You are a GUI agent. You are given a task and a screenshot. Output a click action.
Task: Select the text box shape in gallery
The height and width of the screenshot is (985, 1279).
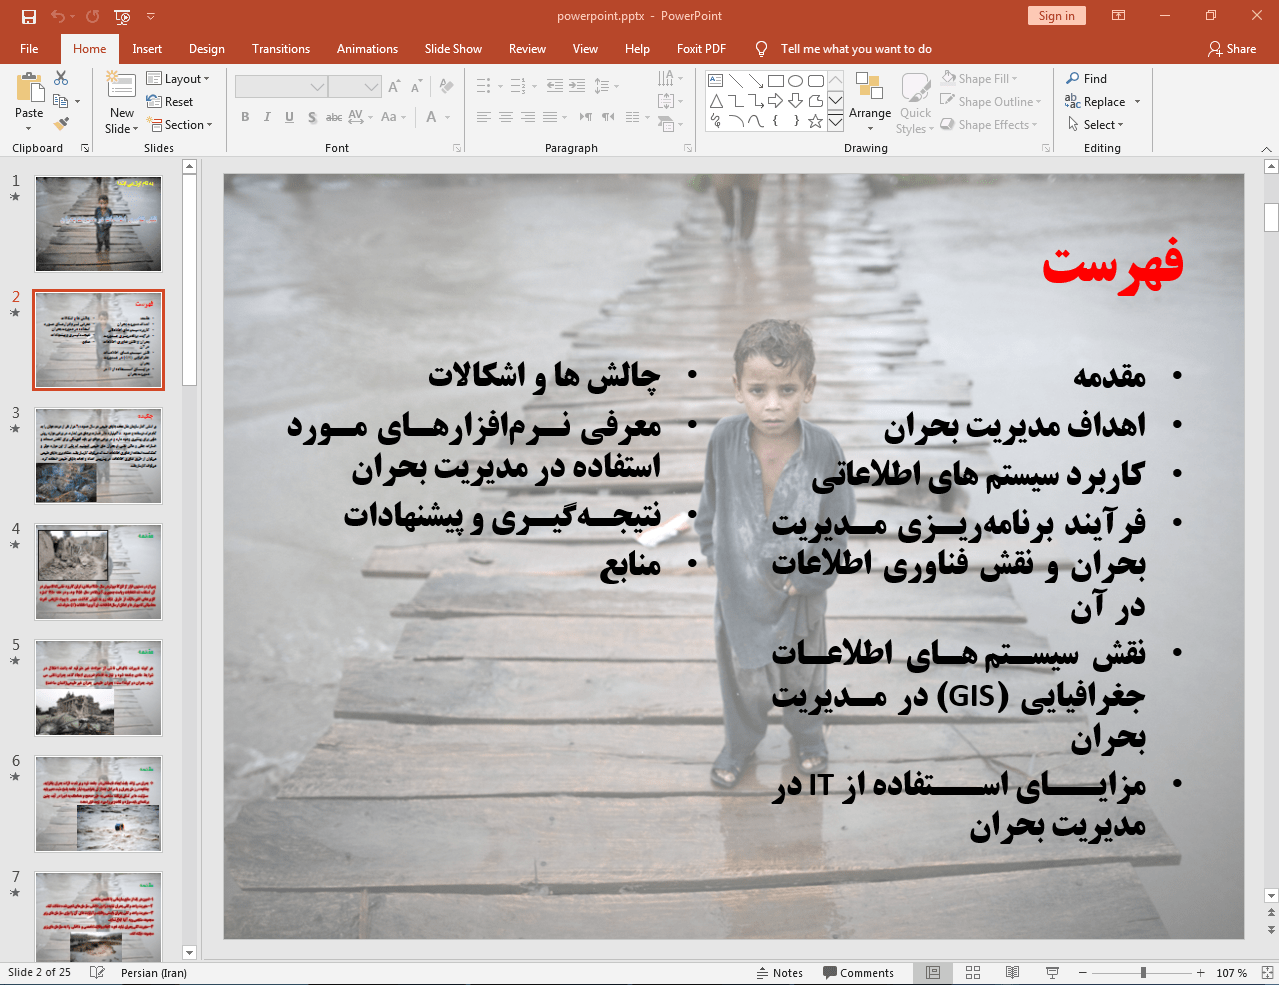tap(716, 81)
